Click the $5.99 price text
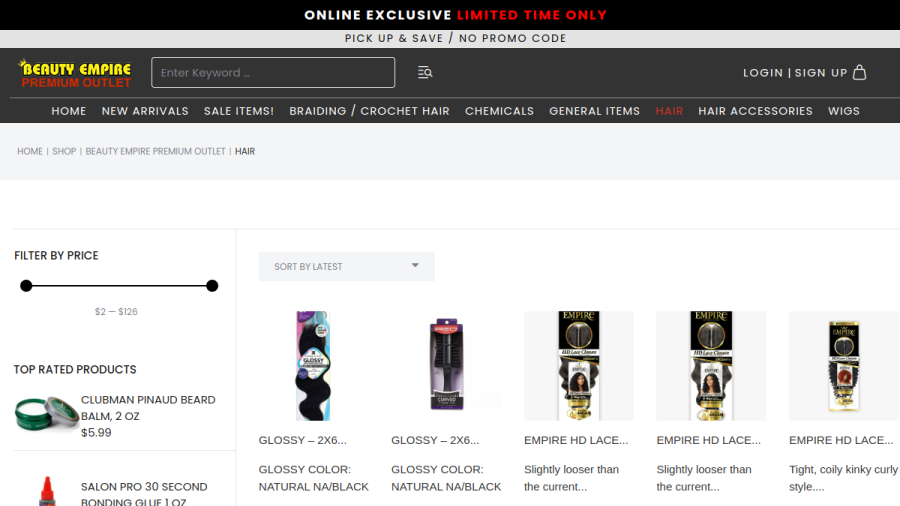 (x=96, y=433)
